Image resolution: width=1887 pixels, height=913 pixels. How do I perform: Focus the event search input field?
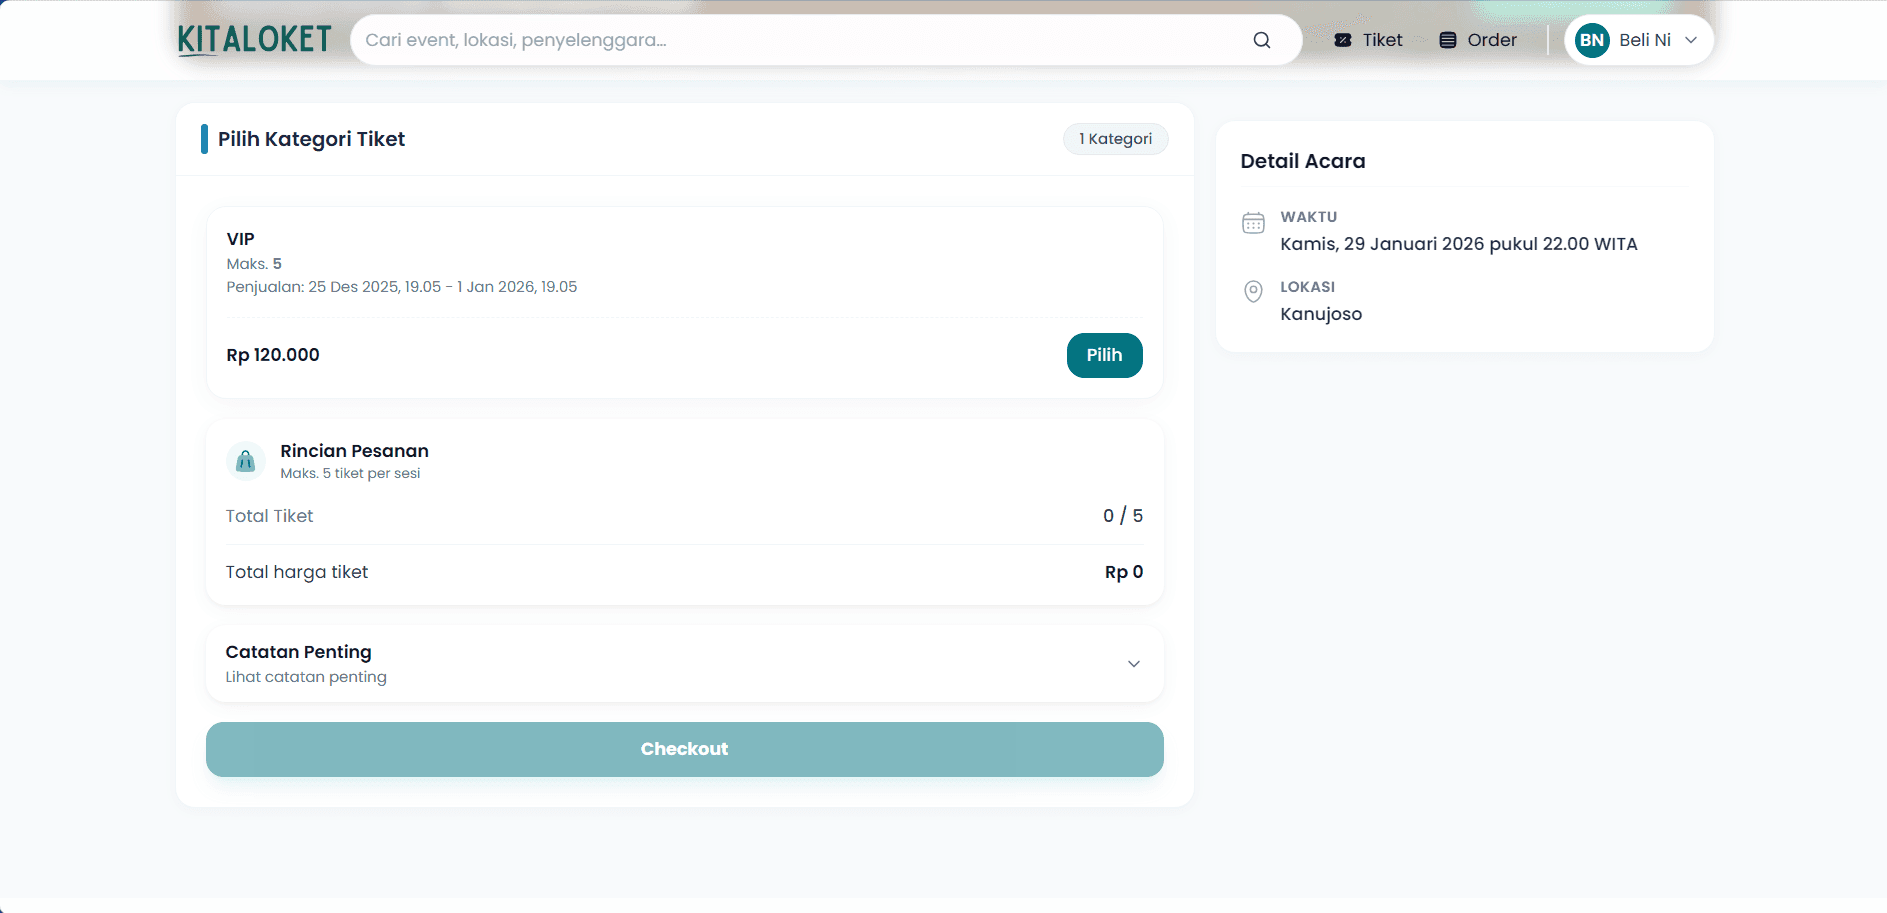click(826, 40)
